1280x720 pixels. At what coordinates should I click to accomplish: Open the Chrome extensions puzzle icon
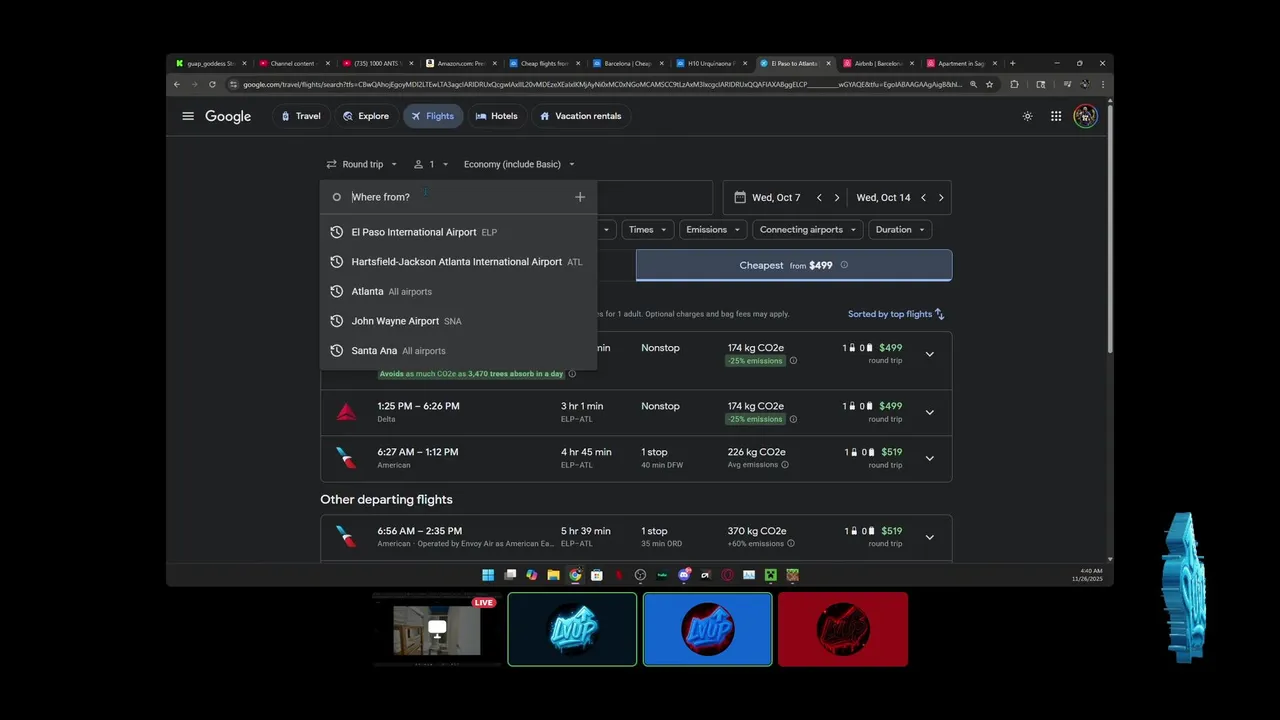[x=1015, y=85]
